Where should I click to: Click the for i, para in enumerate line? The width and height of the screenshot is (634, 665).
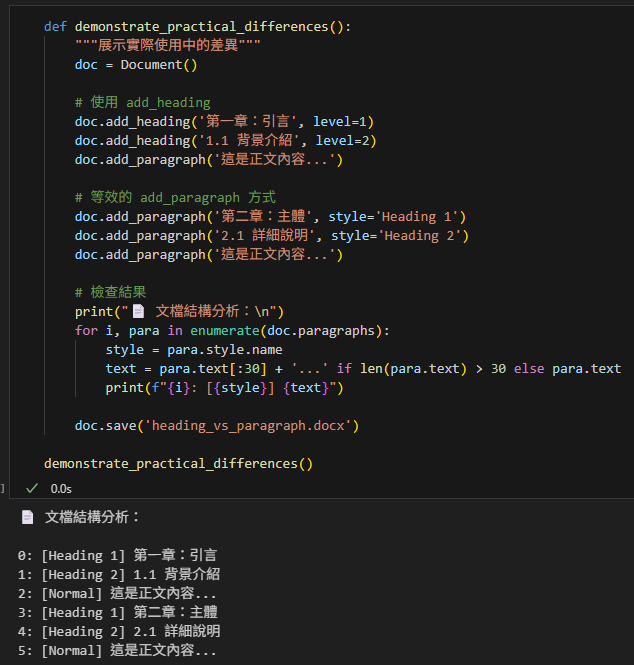tap(232, 330)
